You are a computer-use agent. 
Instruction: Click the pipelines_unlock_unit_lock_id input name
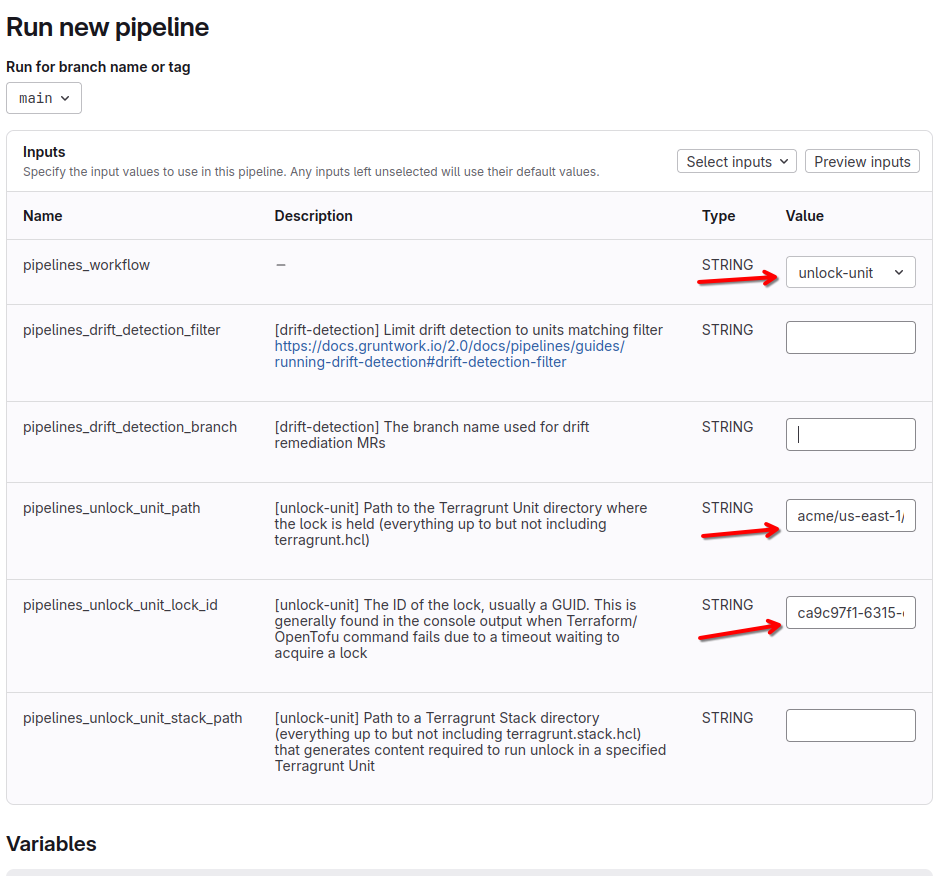[x=120, y=606]
